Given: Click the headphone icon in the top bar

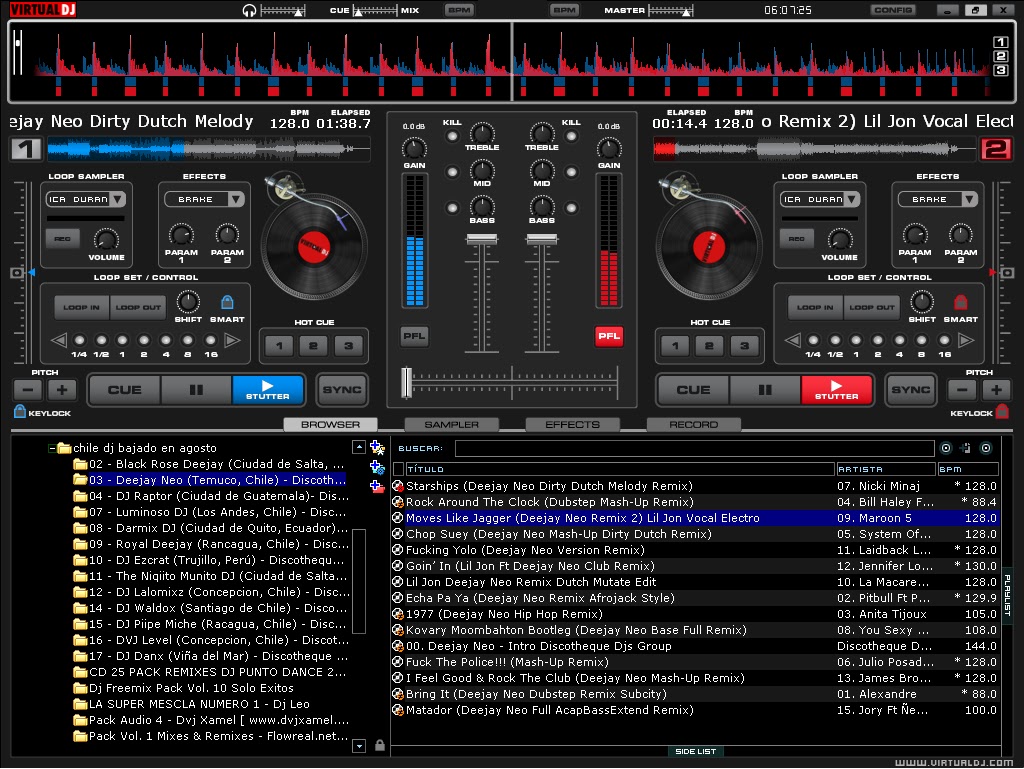Looking at the screenshot, I should tap(250, 10).
